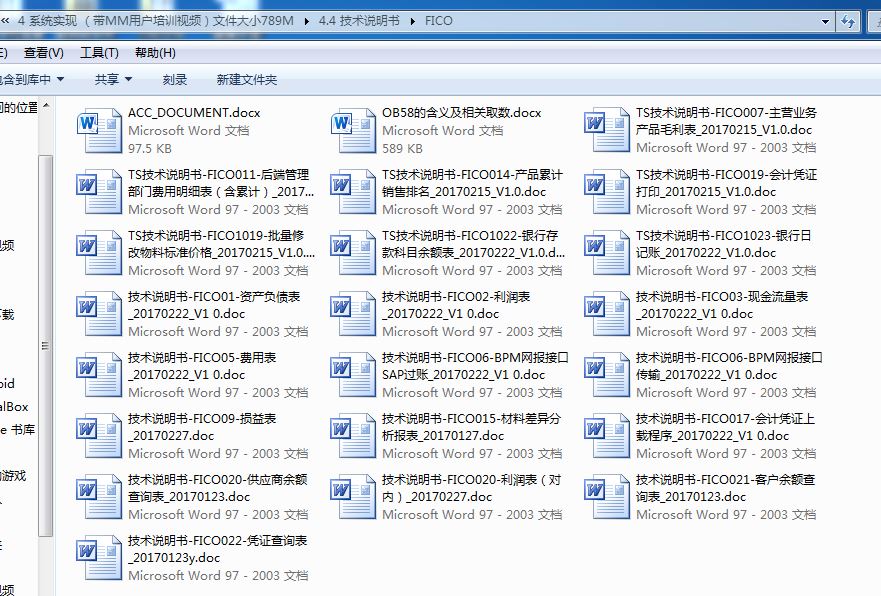
Task: Select file name ACC_DOCUMENT.docx text
Action: coord(194,113)
